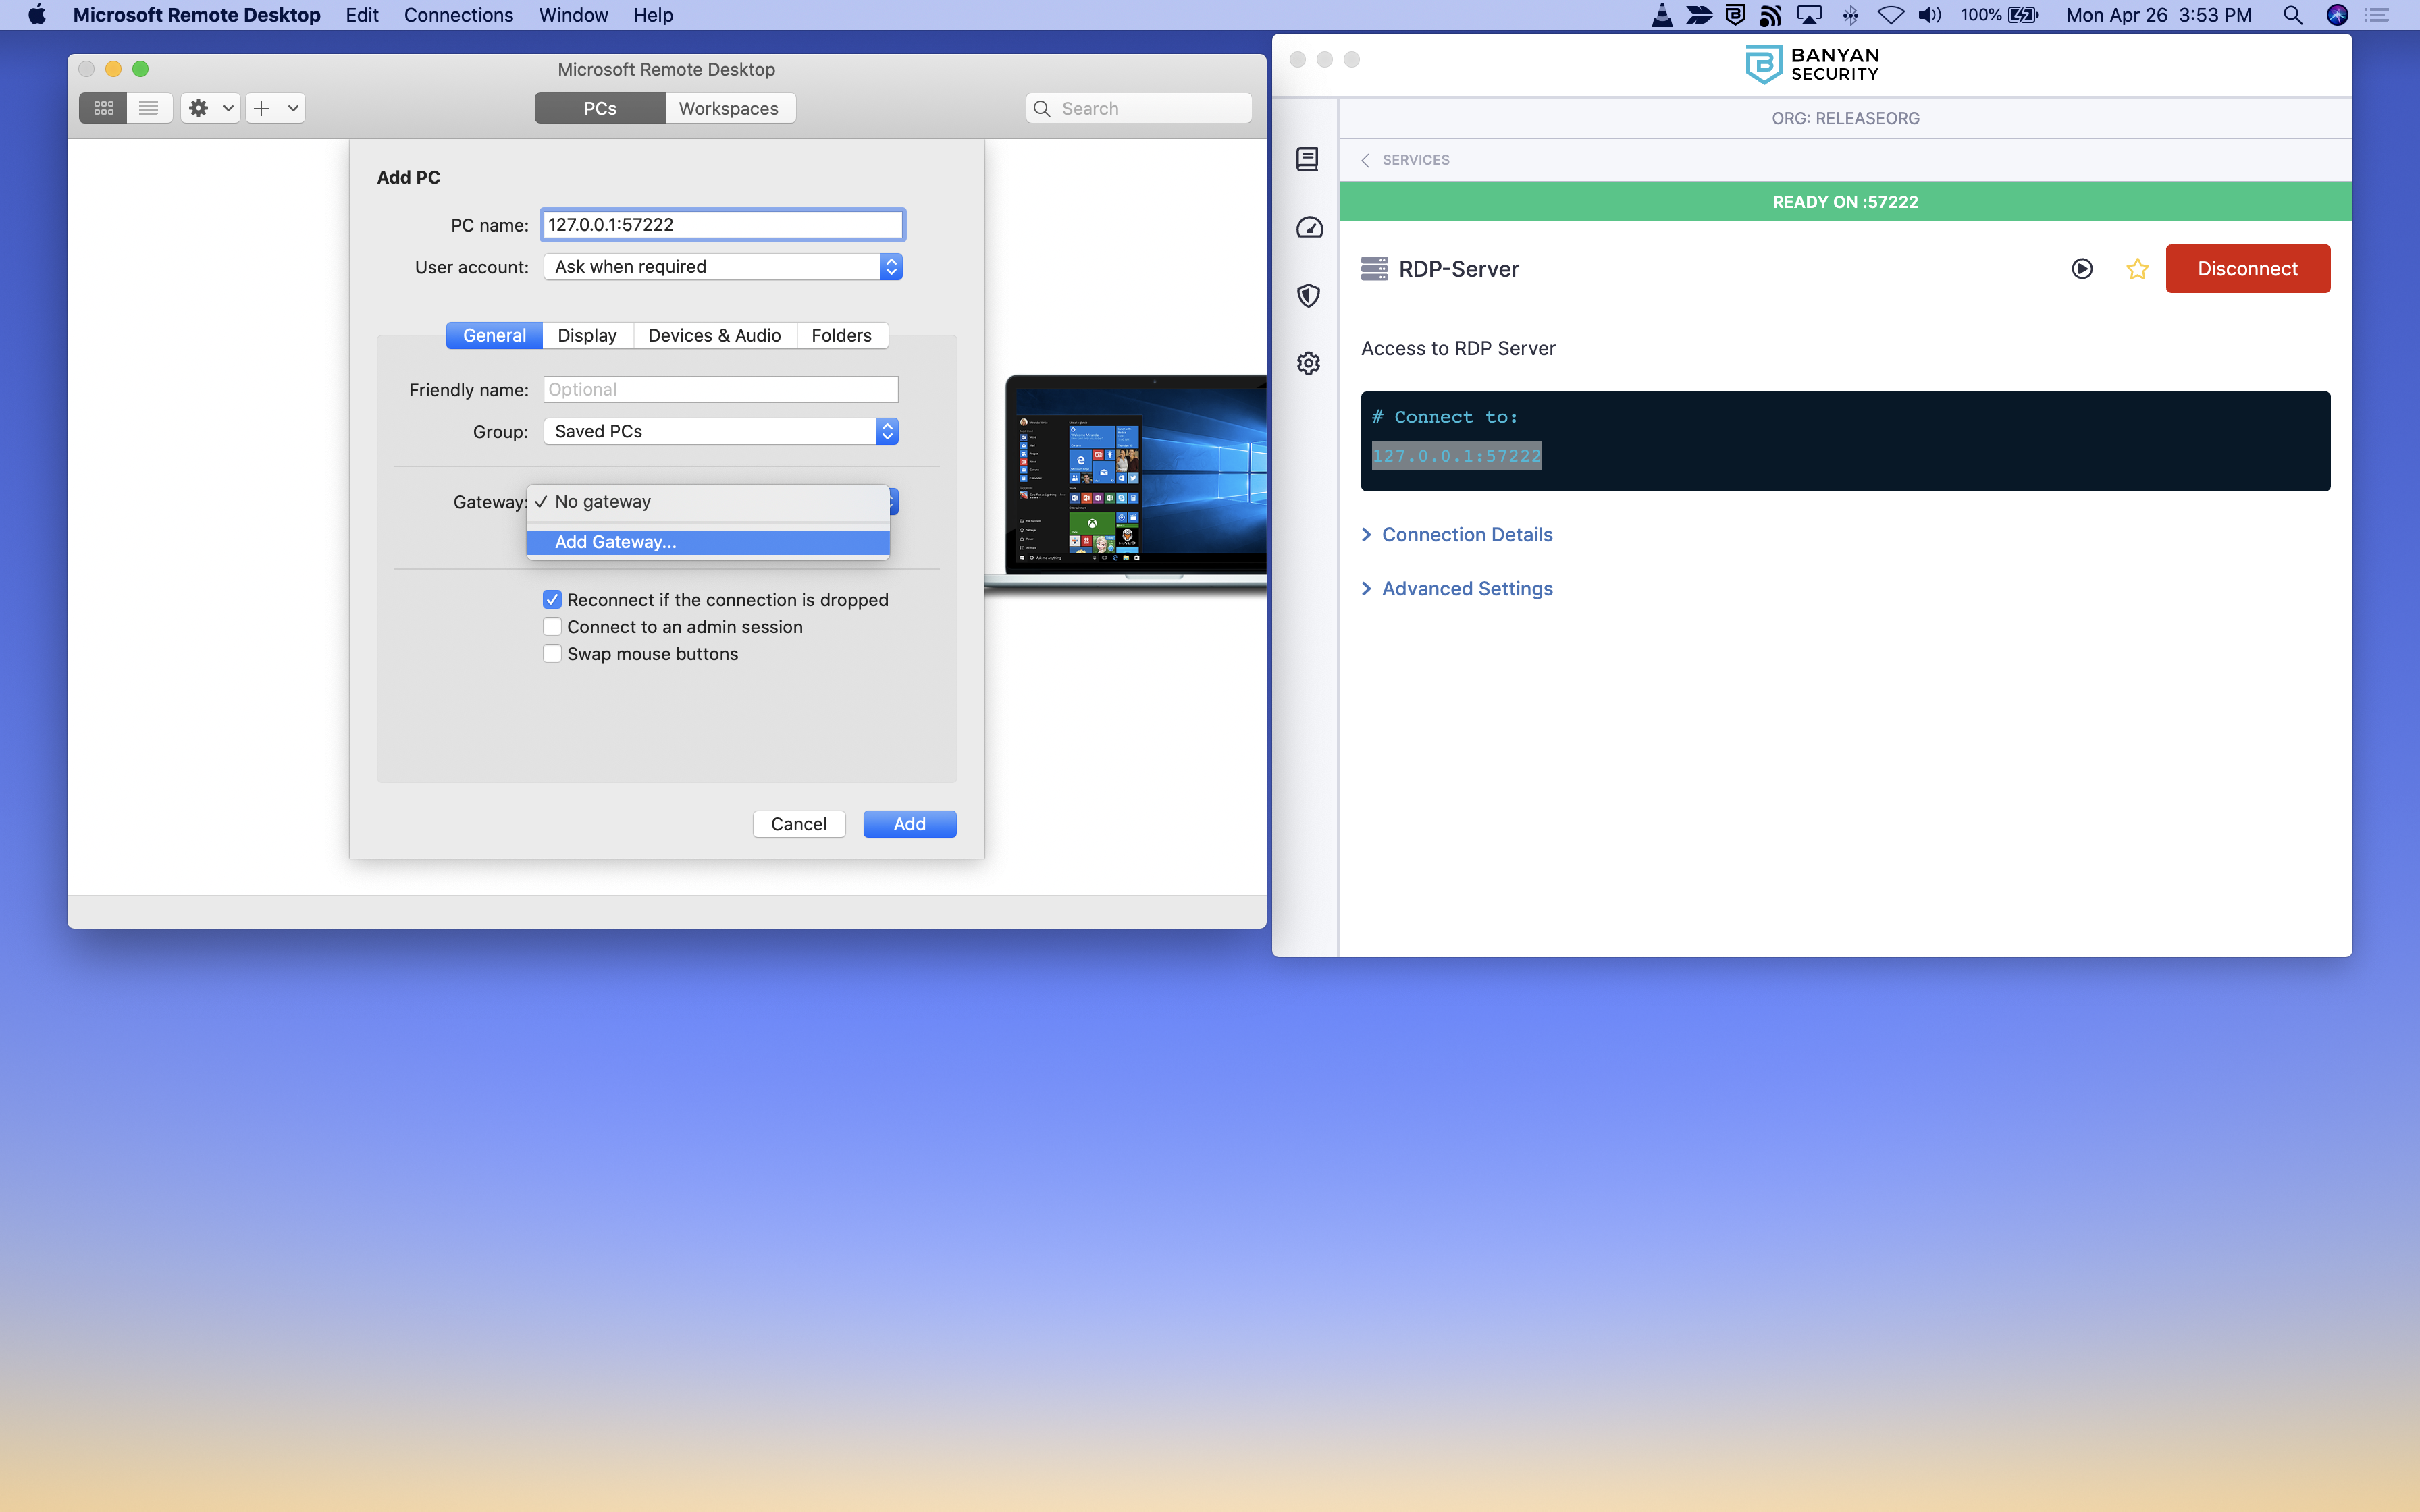Enable Swap mouse buttons checkbox

[x=552, y=654]
